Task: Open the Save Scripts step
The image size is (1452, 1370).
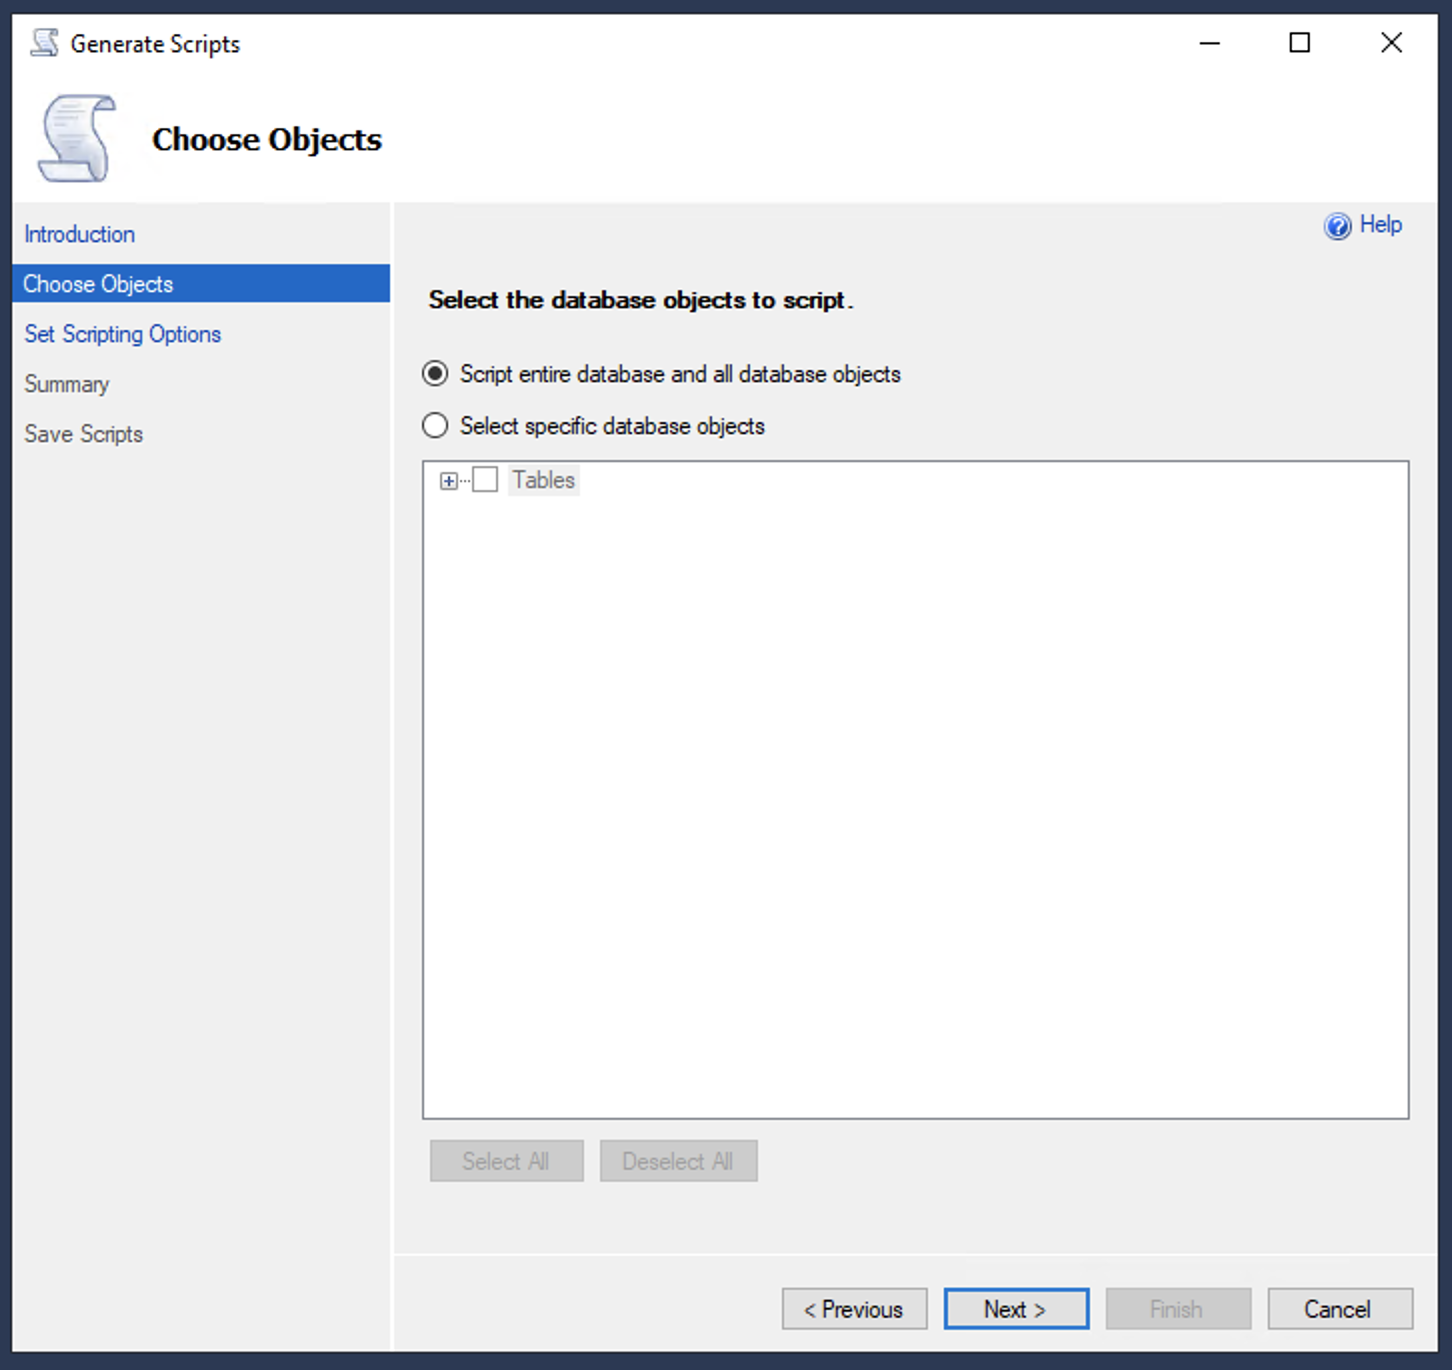Action: [84, 434]
